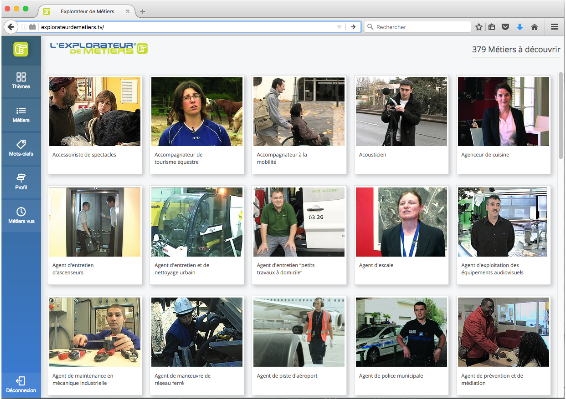Open the bookmarks library icon
566x399 pixels.
click(x=492, y=27)
